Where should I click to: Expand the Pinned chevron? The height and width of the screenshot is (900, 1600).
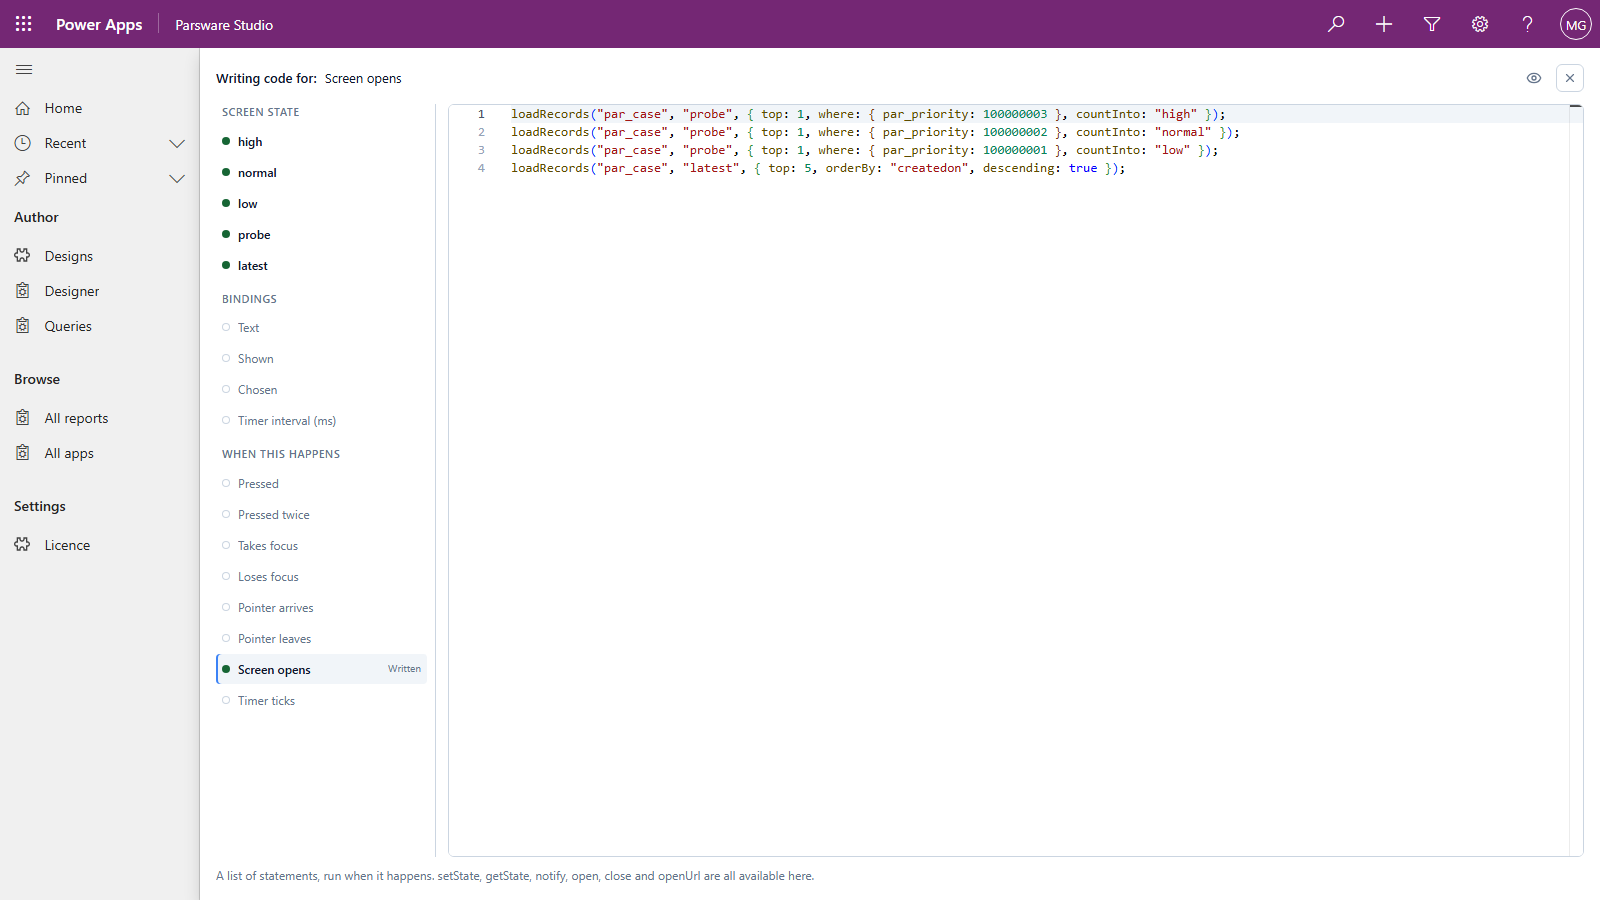coord(177,178)
